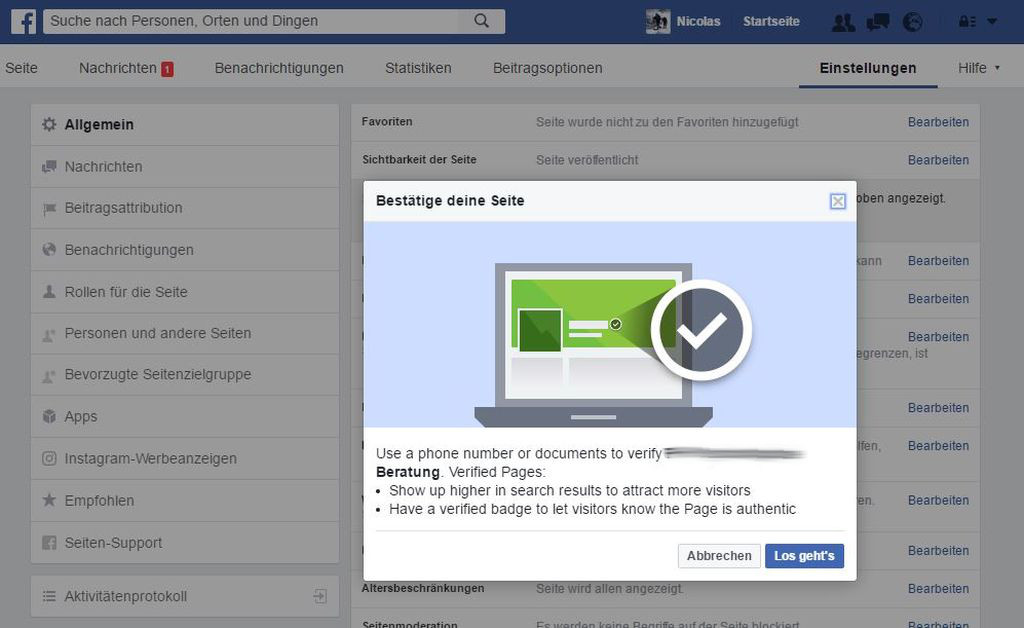Open the notifications globe icon
The width and height of the screenshot is (1024, 628).
[913, 21]
